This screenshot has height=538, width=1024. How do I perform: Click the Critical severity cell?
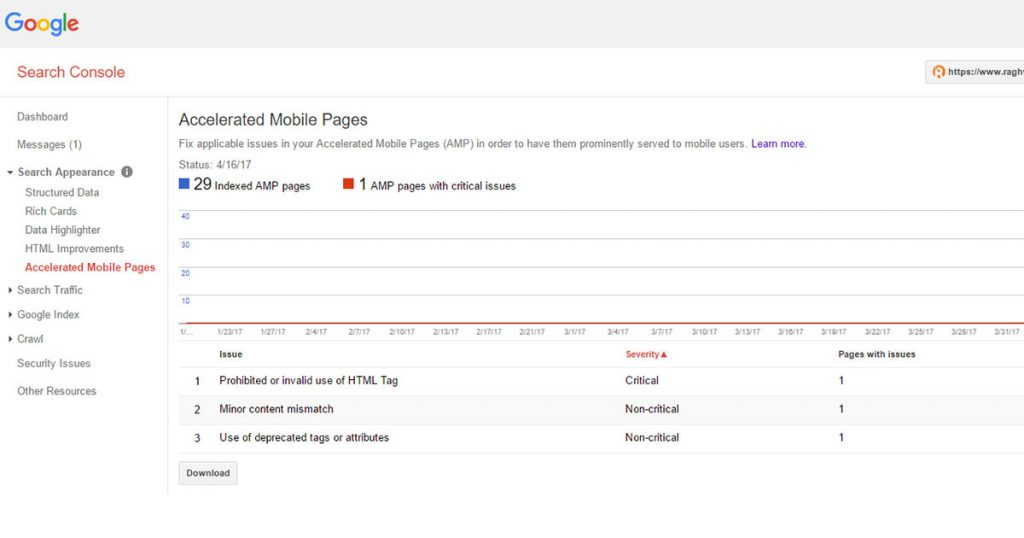[x=642, y=381]
